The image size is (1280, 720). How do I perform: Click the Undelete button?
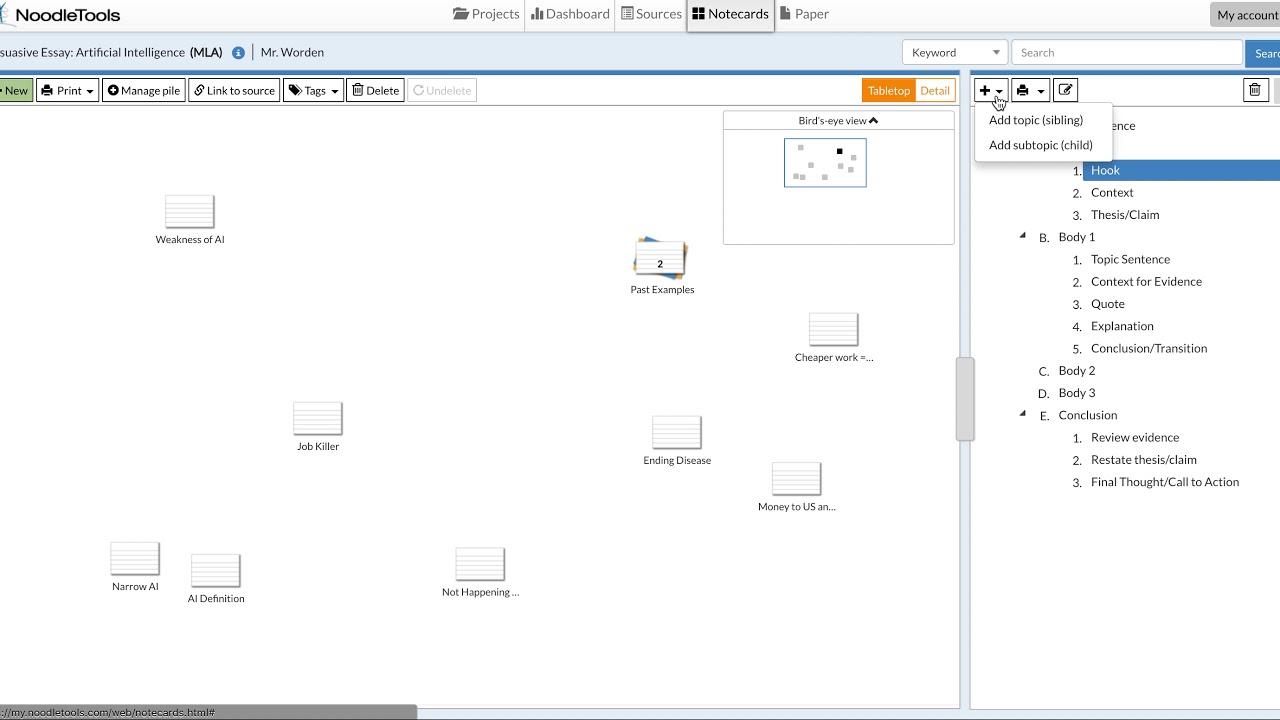point(441,90)
